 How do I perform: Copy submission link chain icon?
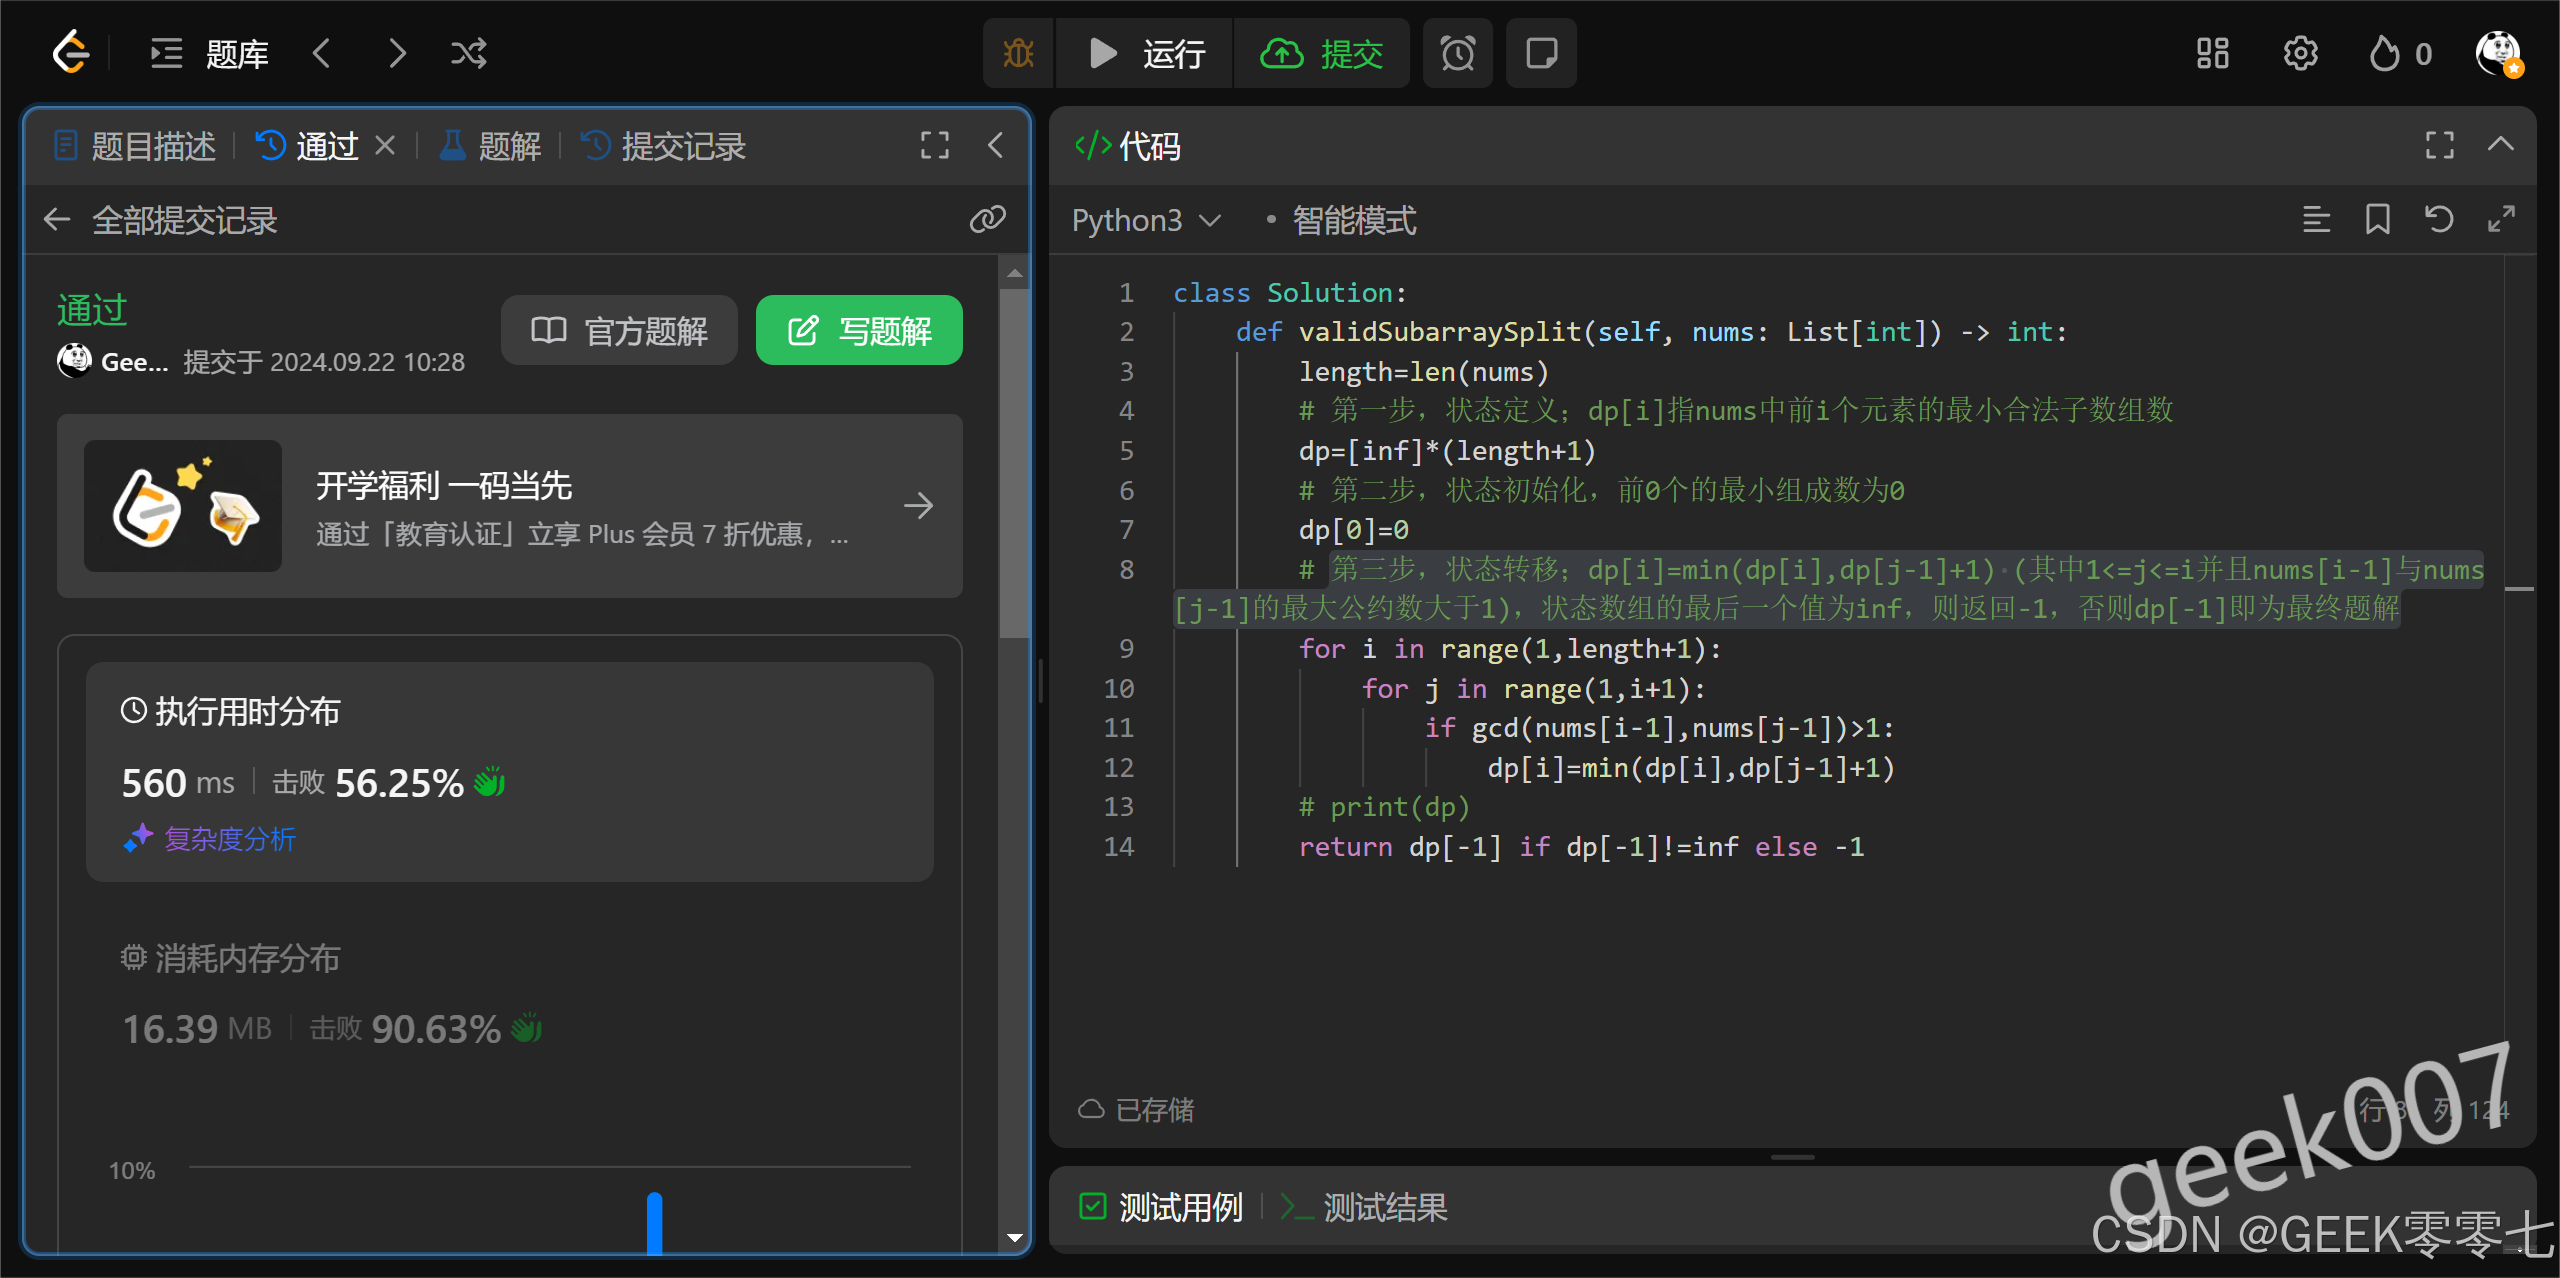coord(987,219)
